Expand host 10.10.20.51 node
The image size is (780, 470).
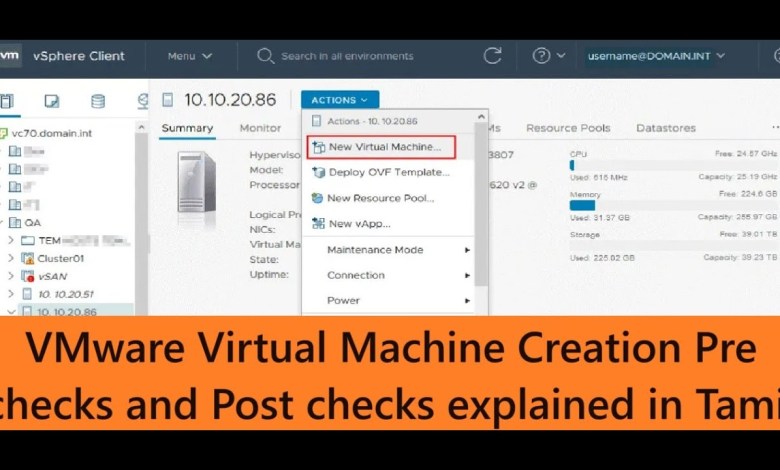coord(10,294)
